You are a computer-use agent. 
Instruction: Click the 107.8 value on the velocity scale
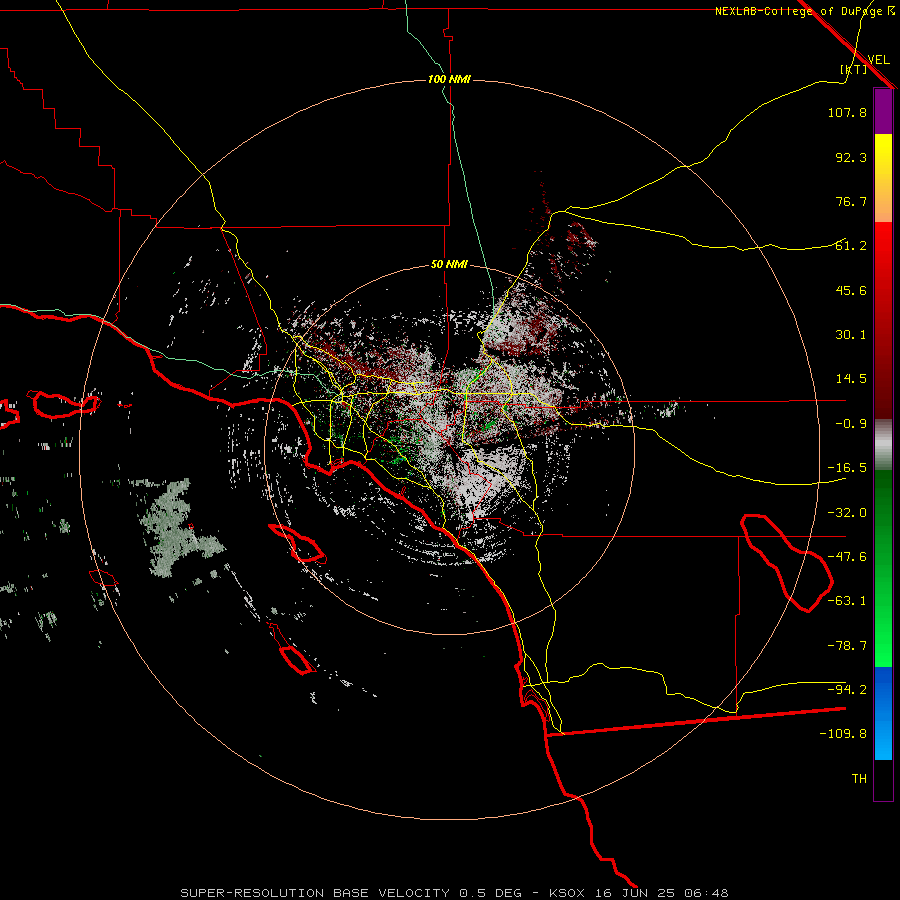point(847,112)
